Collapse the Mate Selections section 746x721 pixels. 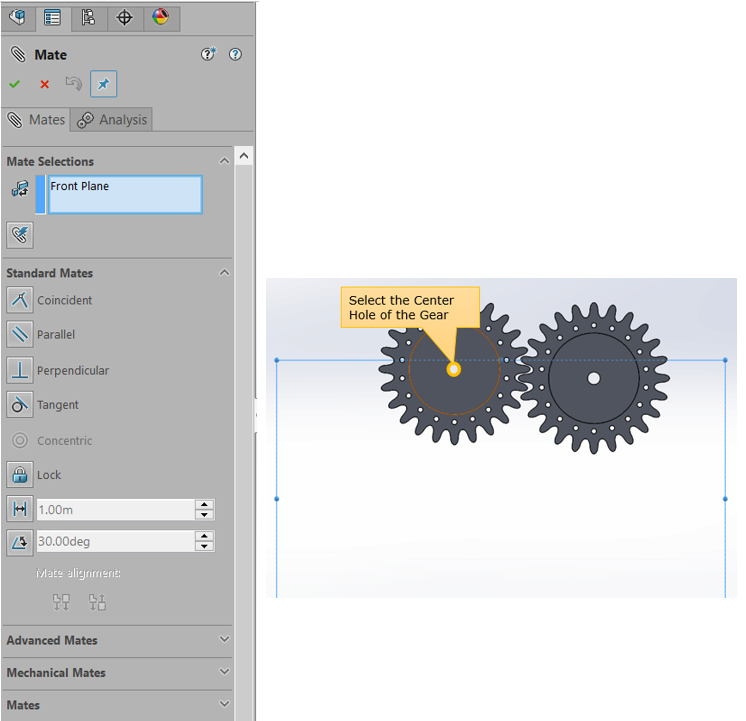[x=224, y=161]
